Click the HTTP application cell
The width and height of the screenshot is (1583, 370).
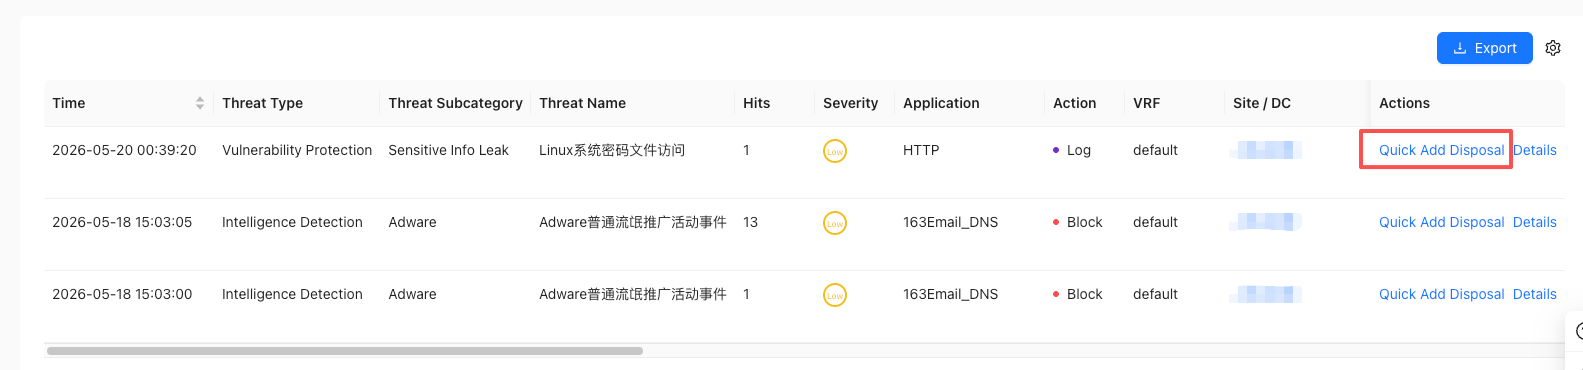click(921, 150)
